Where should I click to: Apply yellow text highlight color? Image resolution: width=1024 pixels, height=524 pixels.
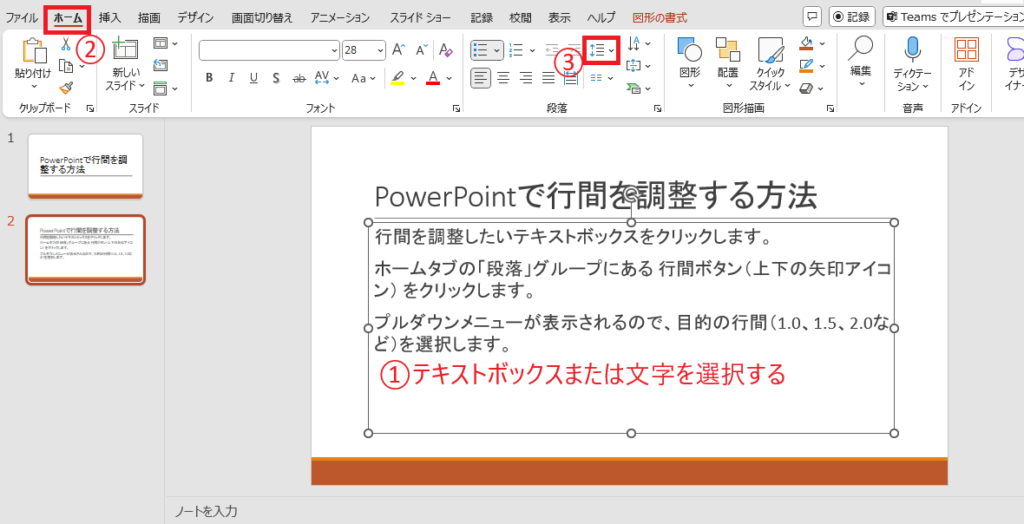point(397,78)
